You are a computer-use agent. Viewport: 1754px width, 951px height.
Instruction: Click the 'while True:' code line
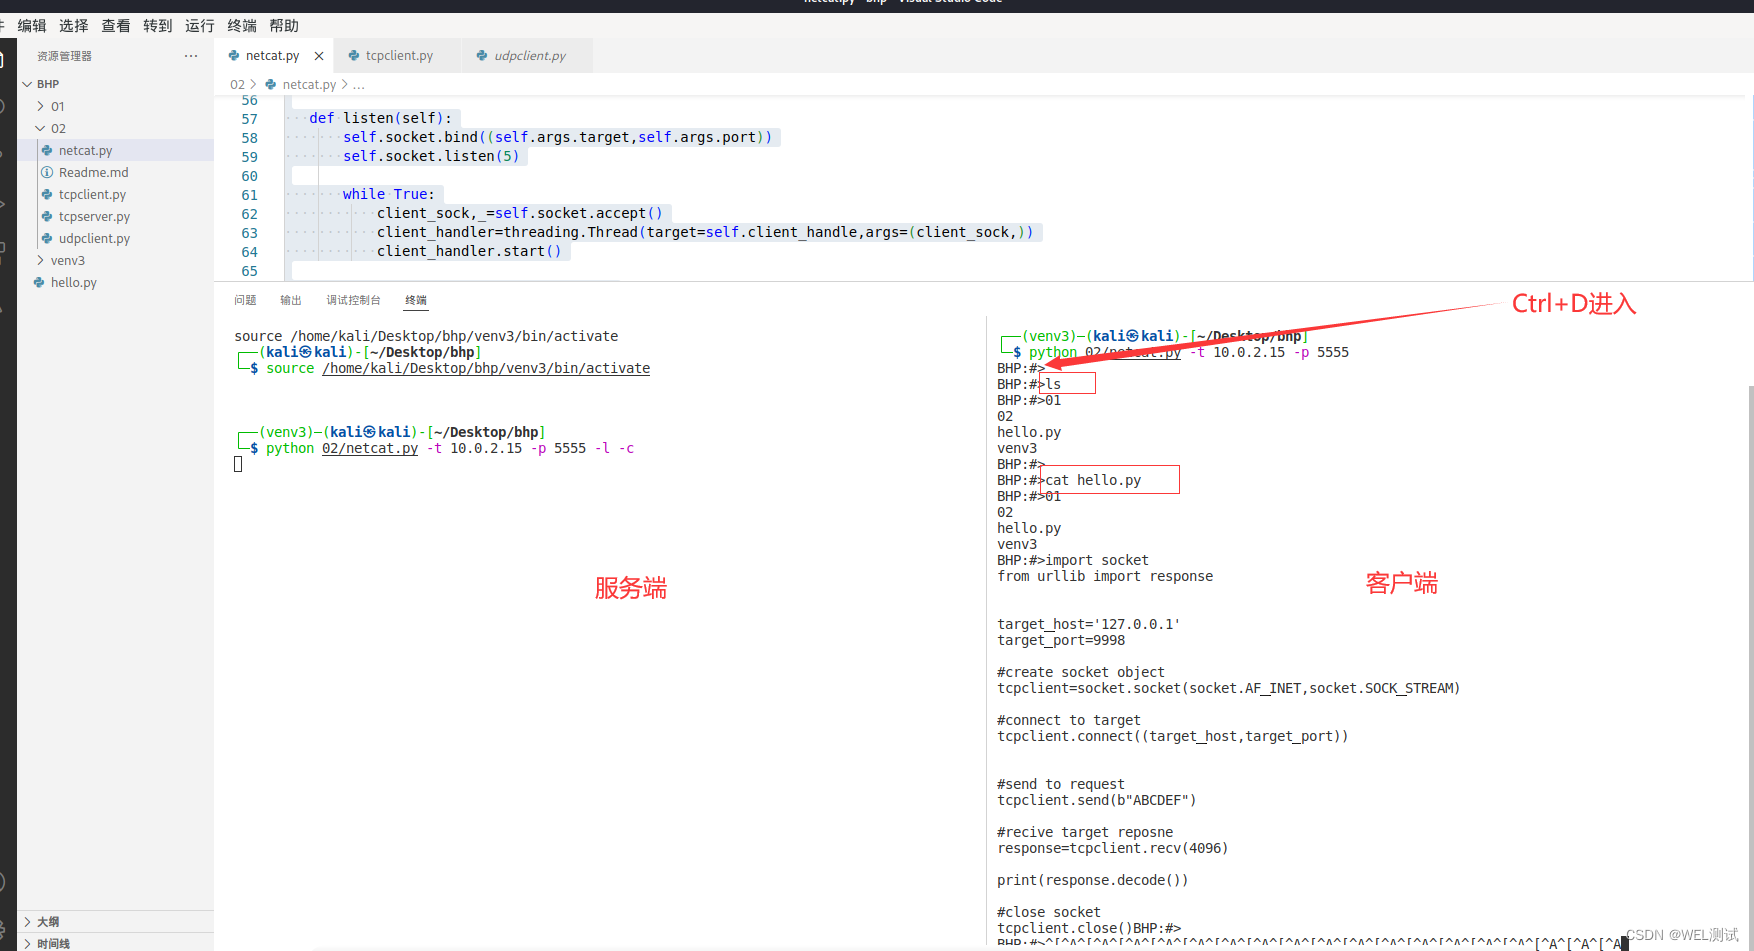pyautogui.click(x=389, y=194)
